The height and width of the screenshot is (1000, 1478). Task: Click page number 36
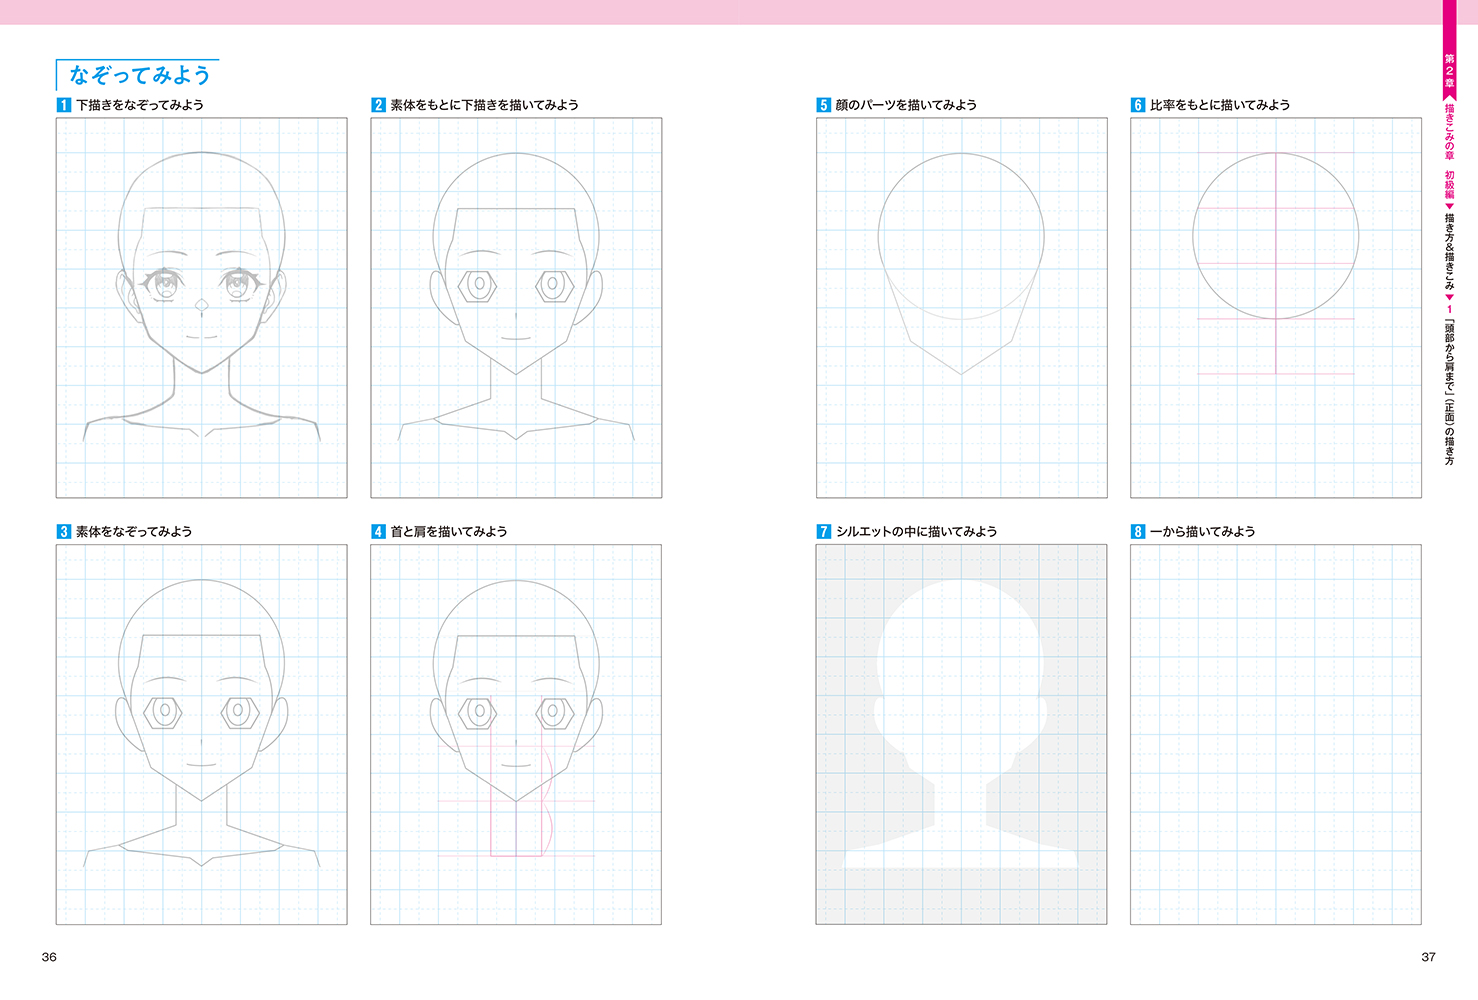point(49,957)
